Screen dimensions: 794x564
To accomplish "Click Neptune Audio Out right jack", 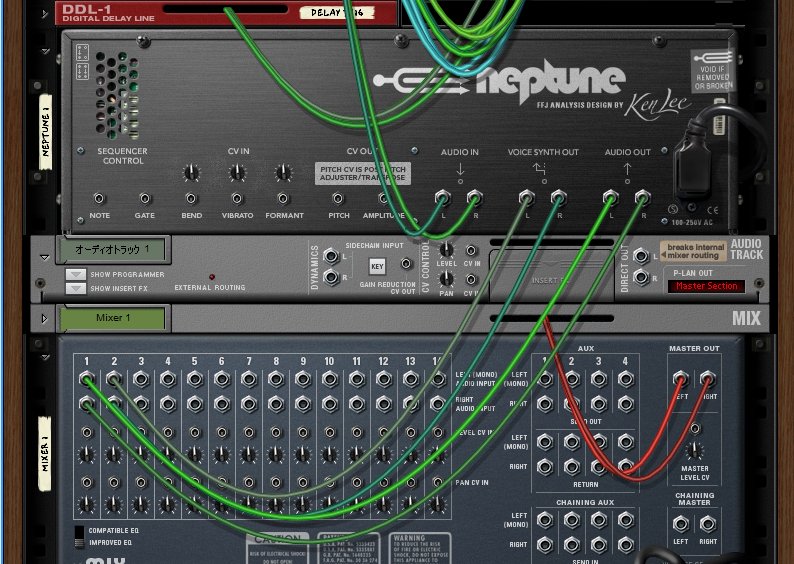I will 643,197.
